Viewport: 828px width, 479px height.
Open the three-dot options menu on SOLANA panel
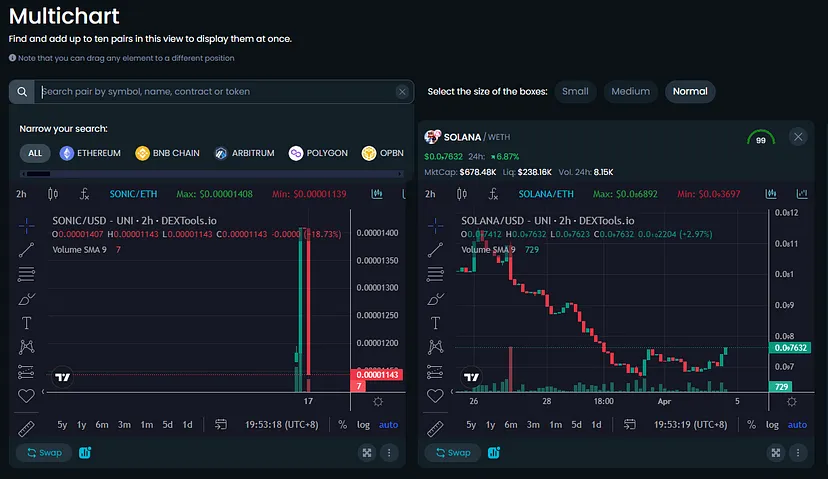coord(797,453)
